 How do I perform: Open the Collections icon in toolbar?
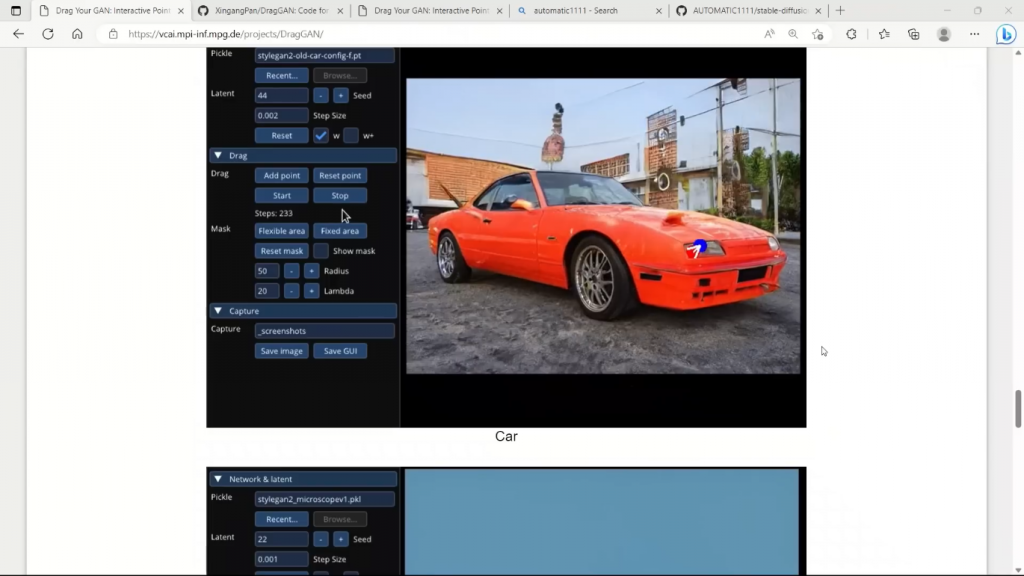click(x=914, y=33)
